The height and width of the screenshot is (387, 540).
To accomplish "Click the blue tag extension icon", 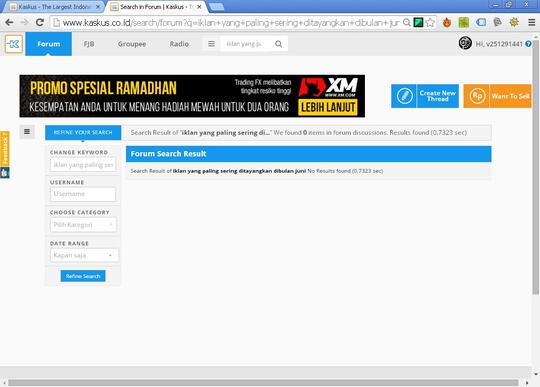I will coord(481,23).
